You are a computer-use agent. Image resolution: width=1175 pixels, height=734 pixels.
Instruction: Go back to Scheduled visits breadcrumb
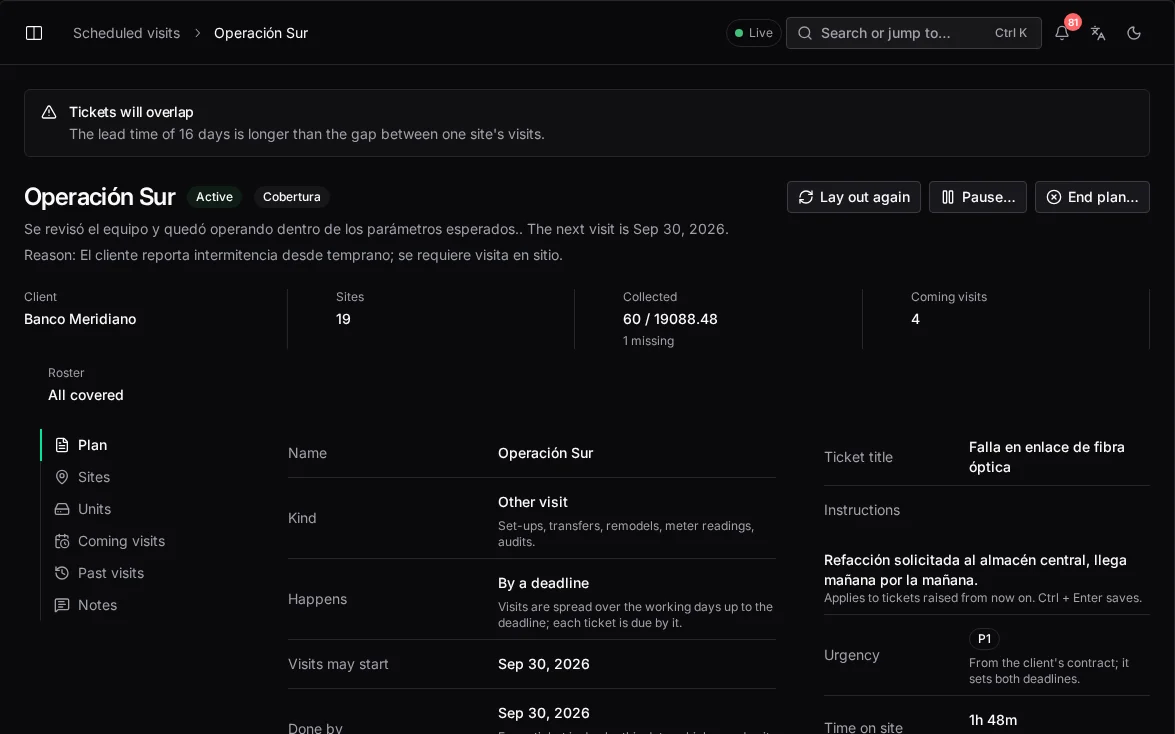pos(126,33)
